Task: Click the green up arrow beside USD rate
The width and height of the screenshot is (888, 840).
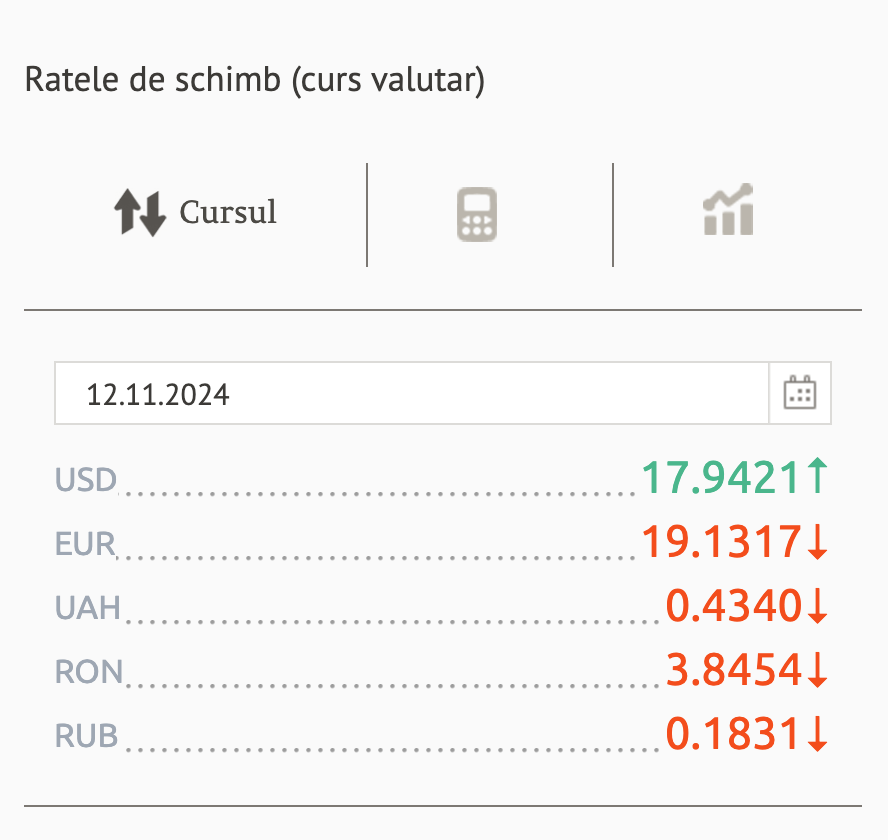Action: 817,478
